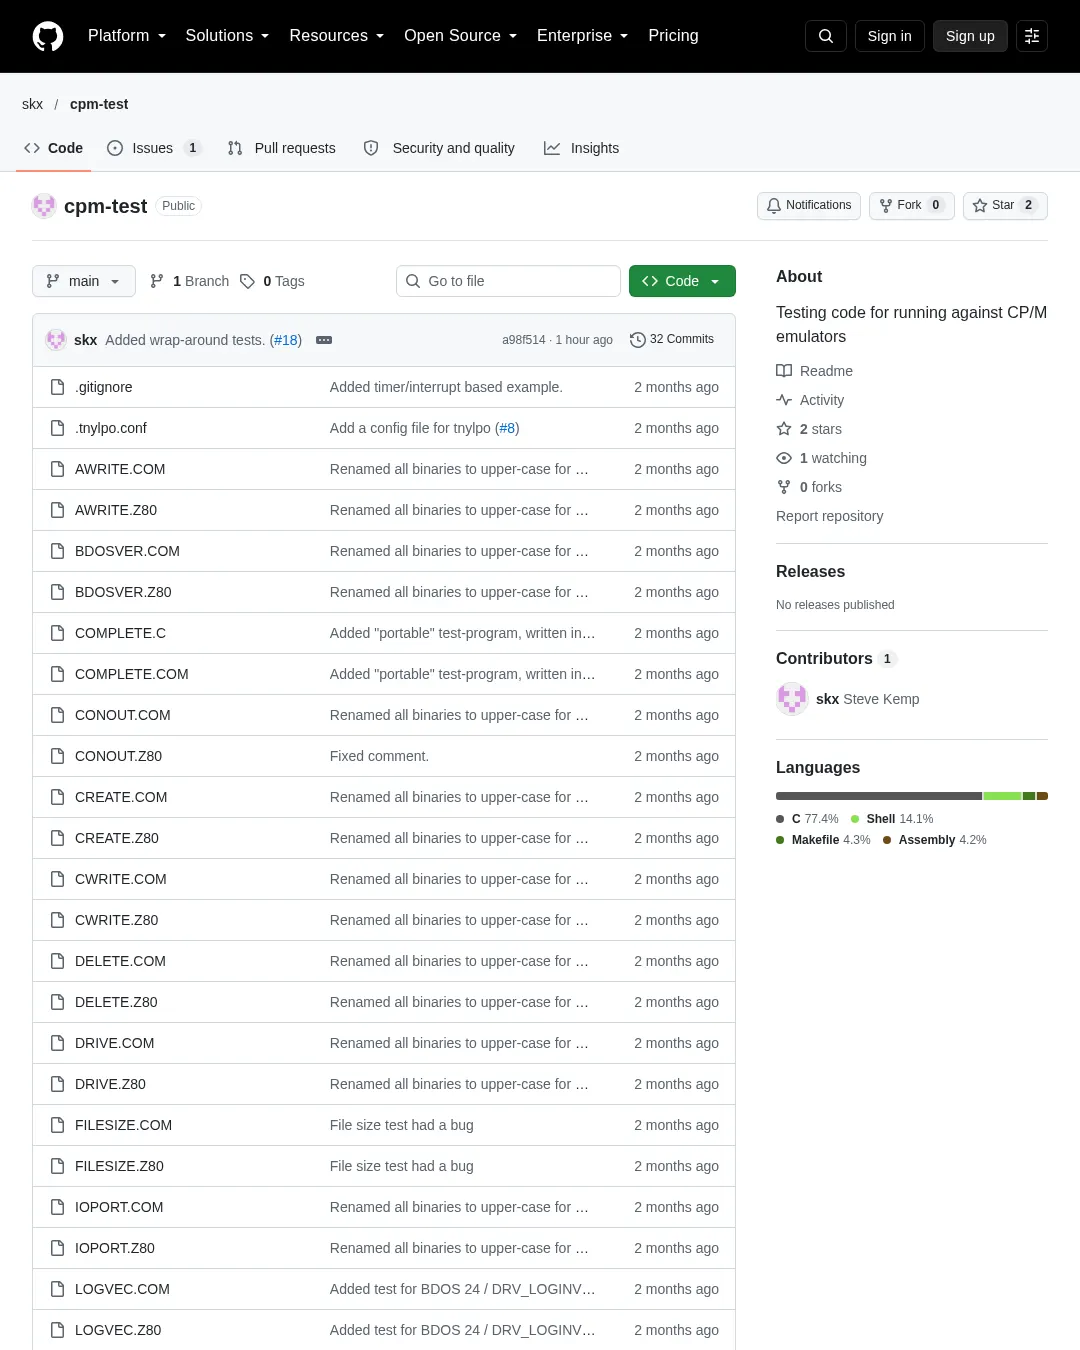Click the file icon next to CONOUT.Z80
Viewport: 1080px width, 1350px height.
coord(58,756)
